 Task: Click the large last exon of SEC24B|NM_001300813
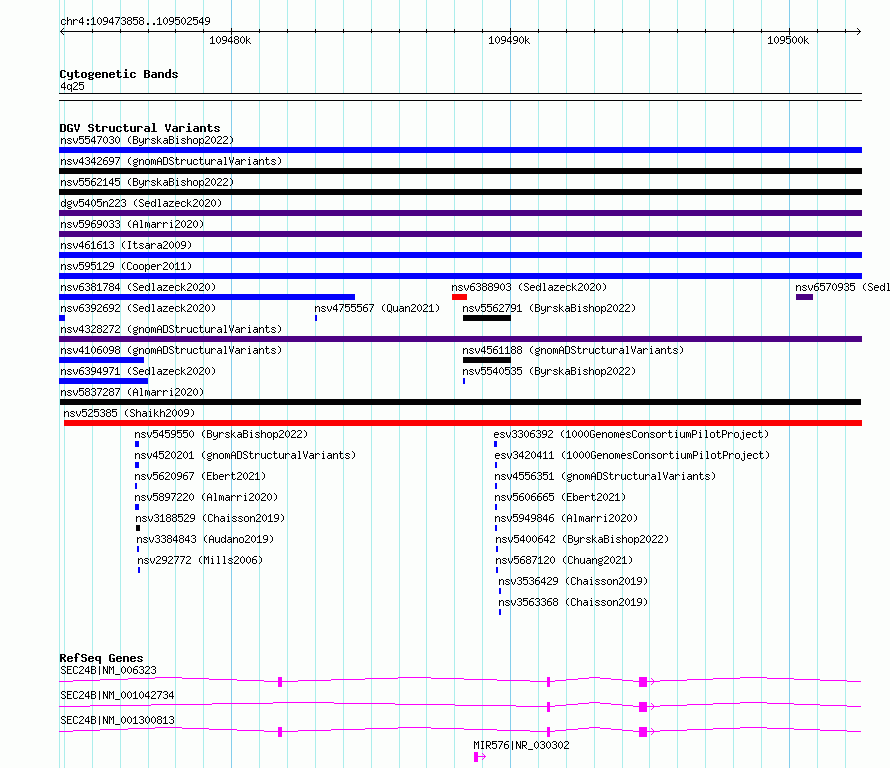click(x=643, y=732)
